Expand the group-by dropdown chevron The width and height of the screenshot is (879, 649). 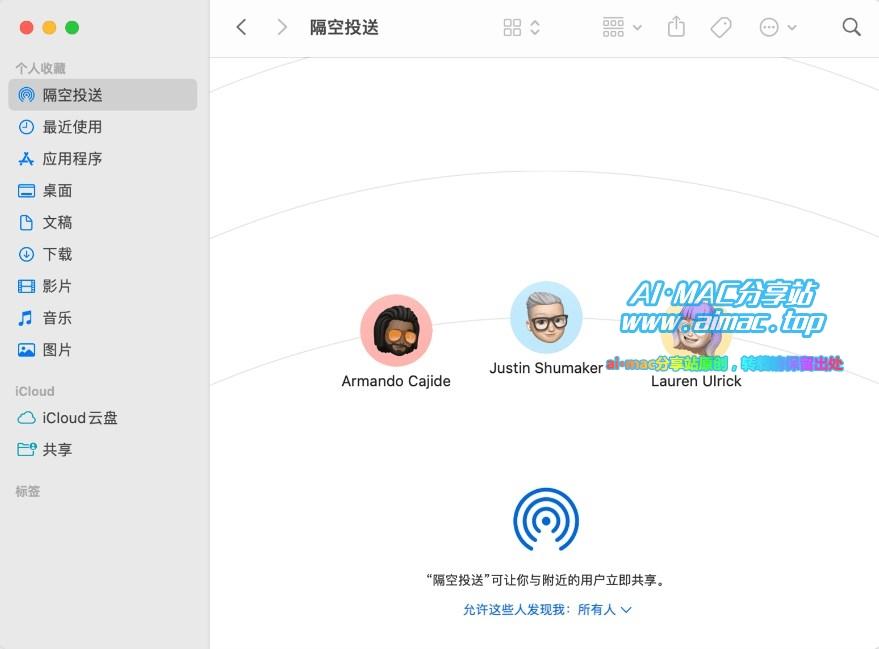[637, 27]
